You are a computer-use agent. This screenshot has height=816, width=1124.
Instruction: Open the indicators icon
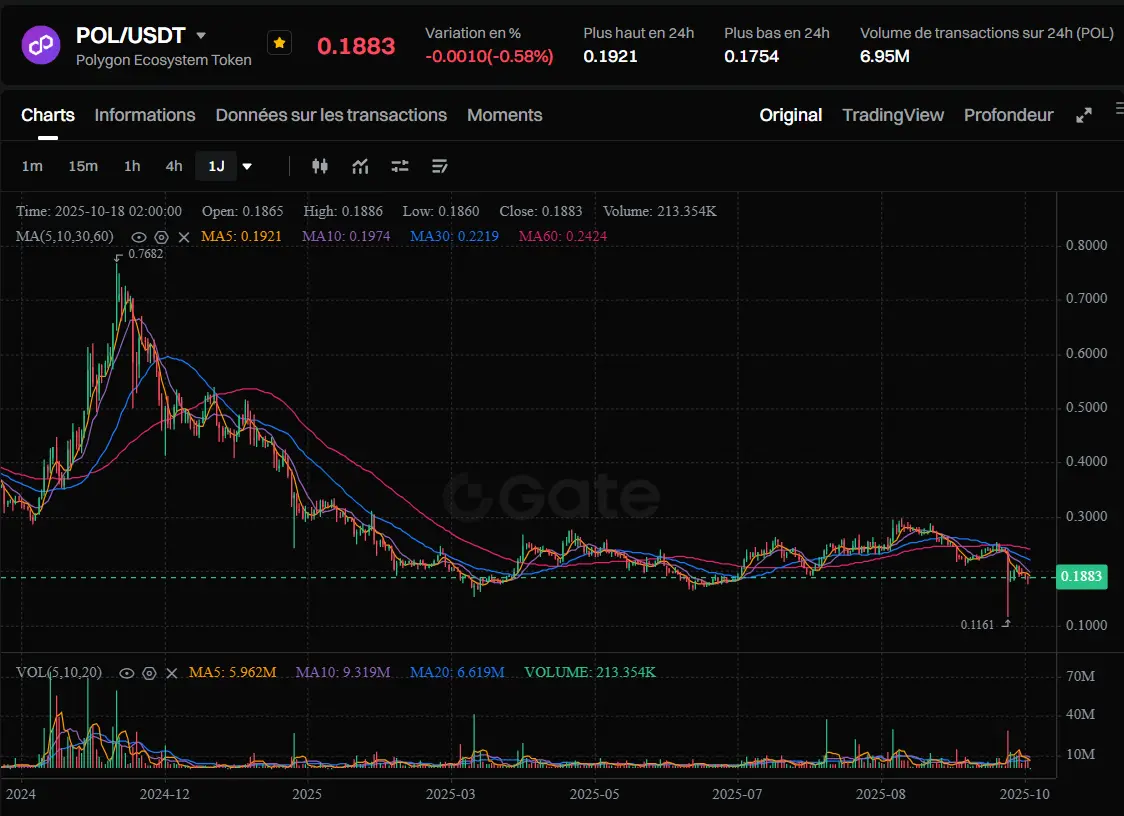pos(361,166)
